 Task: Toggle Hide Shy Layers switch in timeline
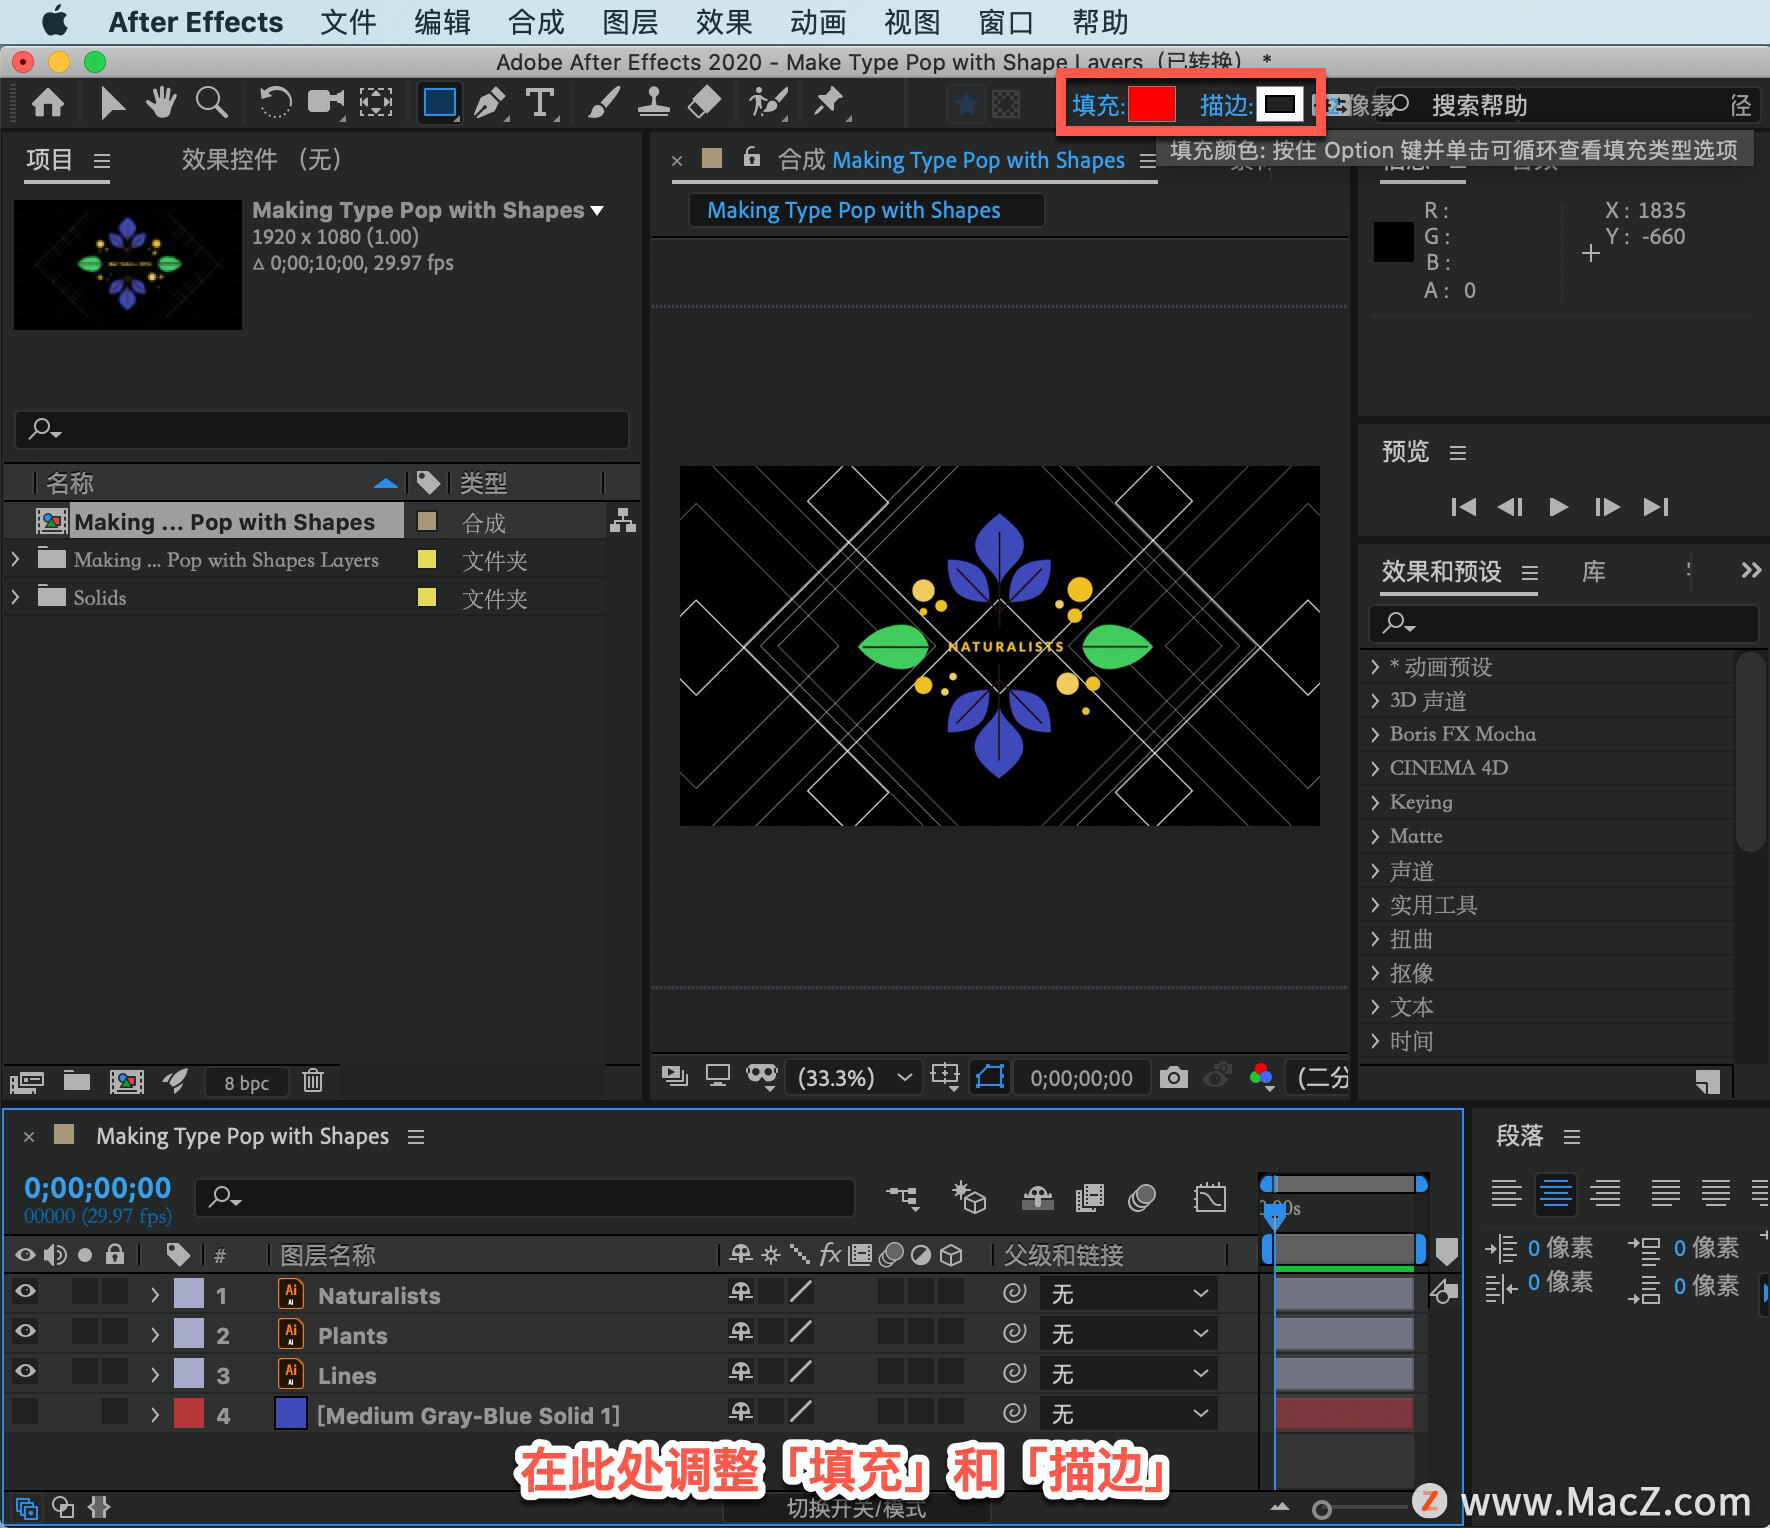1037,1197
